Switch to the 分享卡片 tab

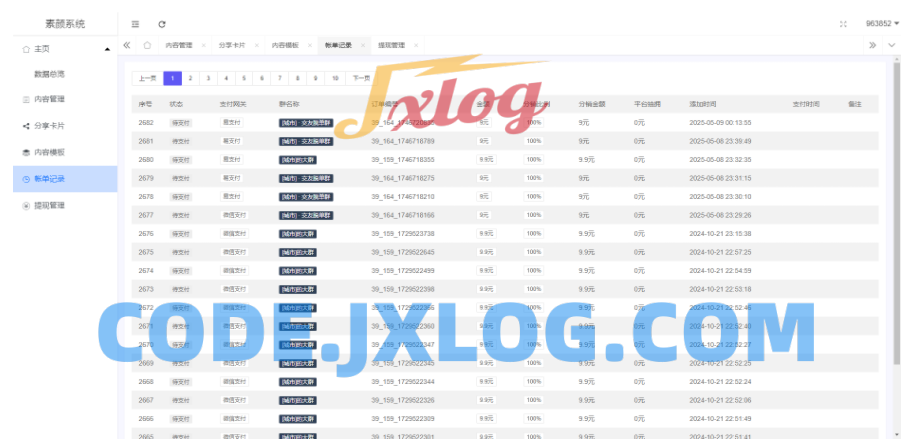(231, 46)
